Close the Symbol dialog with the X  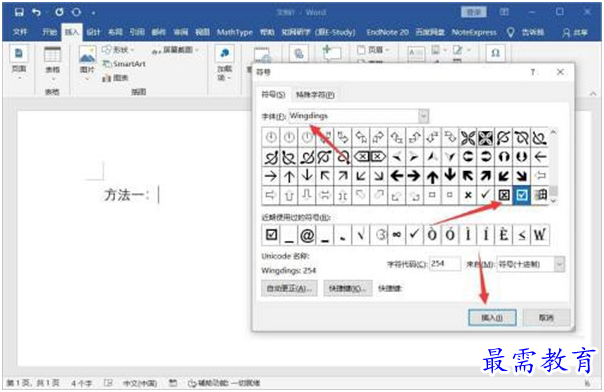tap(560, 72)
